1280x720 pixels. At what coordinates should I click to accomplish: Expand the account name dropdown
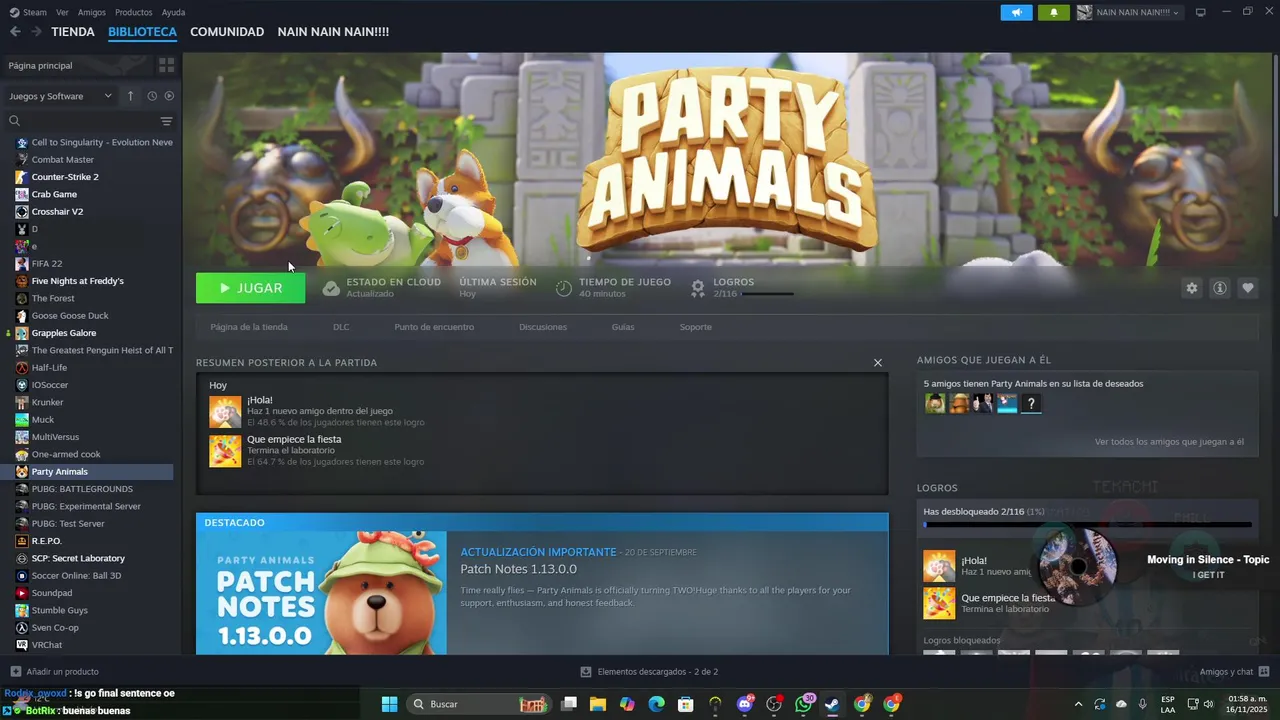1129,12
